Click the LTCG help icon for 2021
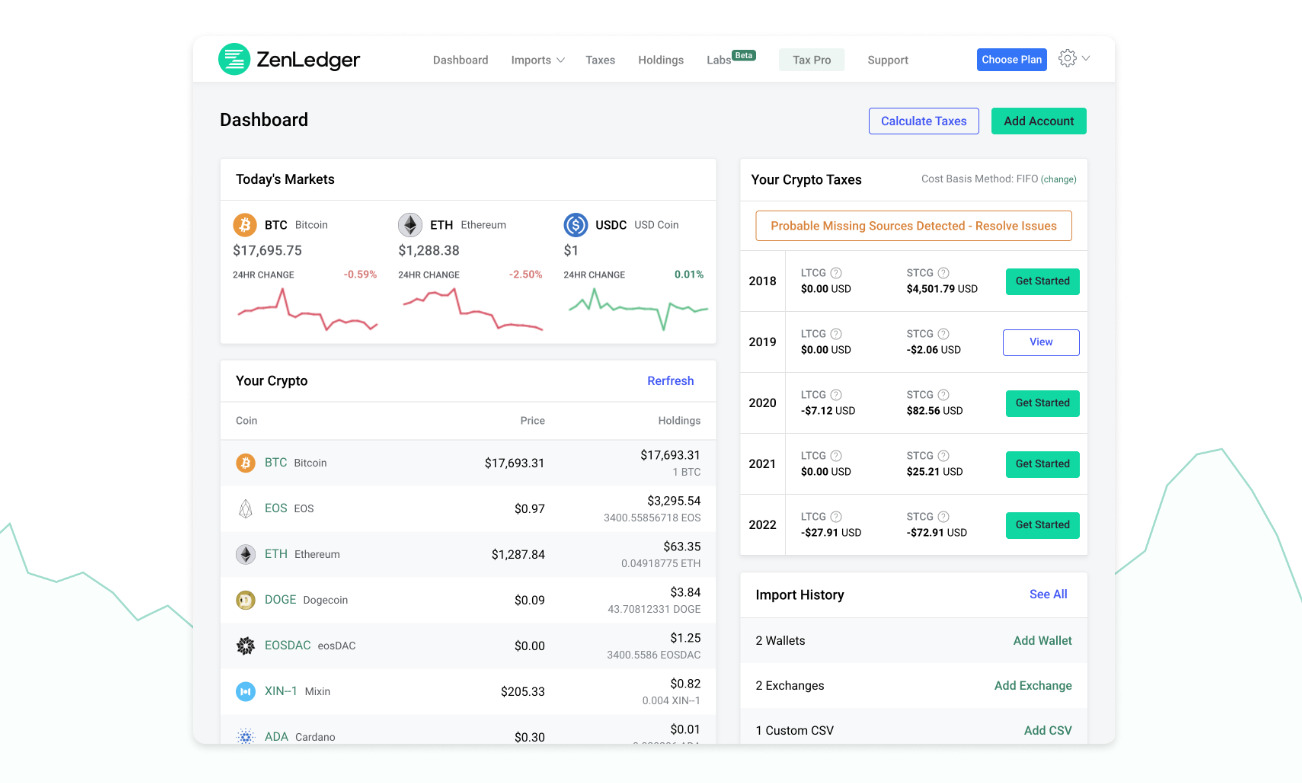 [836, 455]
